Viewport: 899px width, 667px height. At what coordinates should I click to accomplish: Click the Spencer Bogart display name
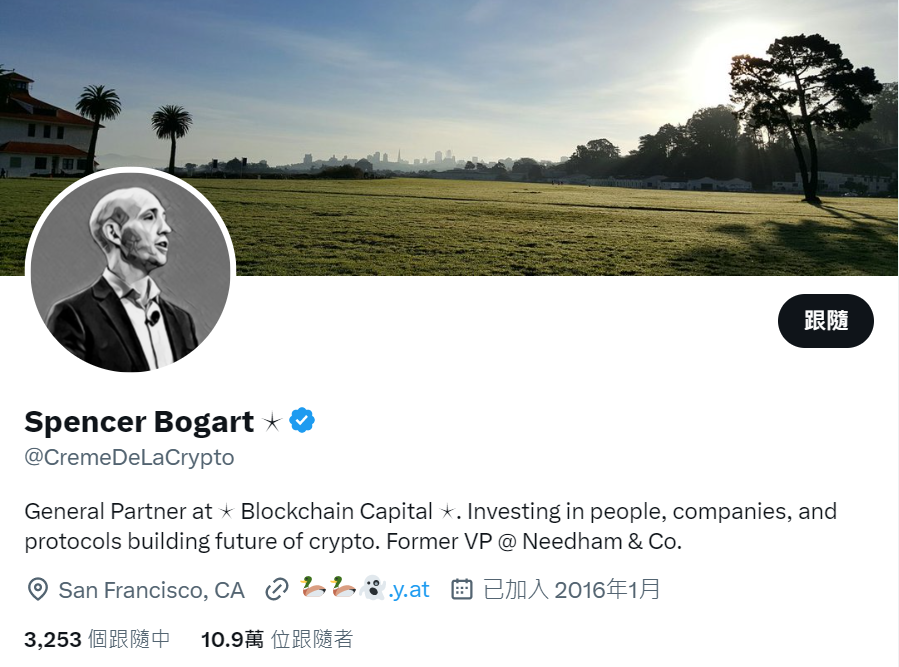coord(139,421)
